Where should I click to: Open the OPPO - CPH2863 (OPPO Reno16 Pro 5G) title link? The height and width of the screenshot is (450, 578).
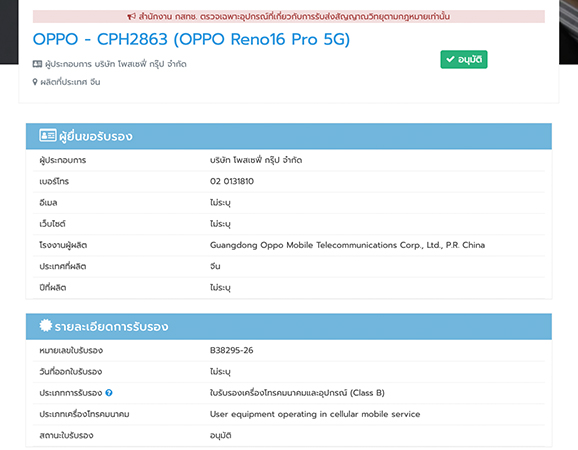(191, 39)
